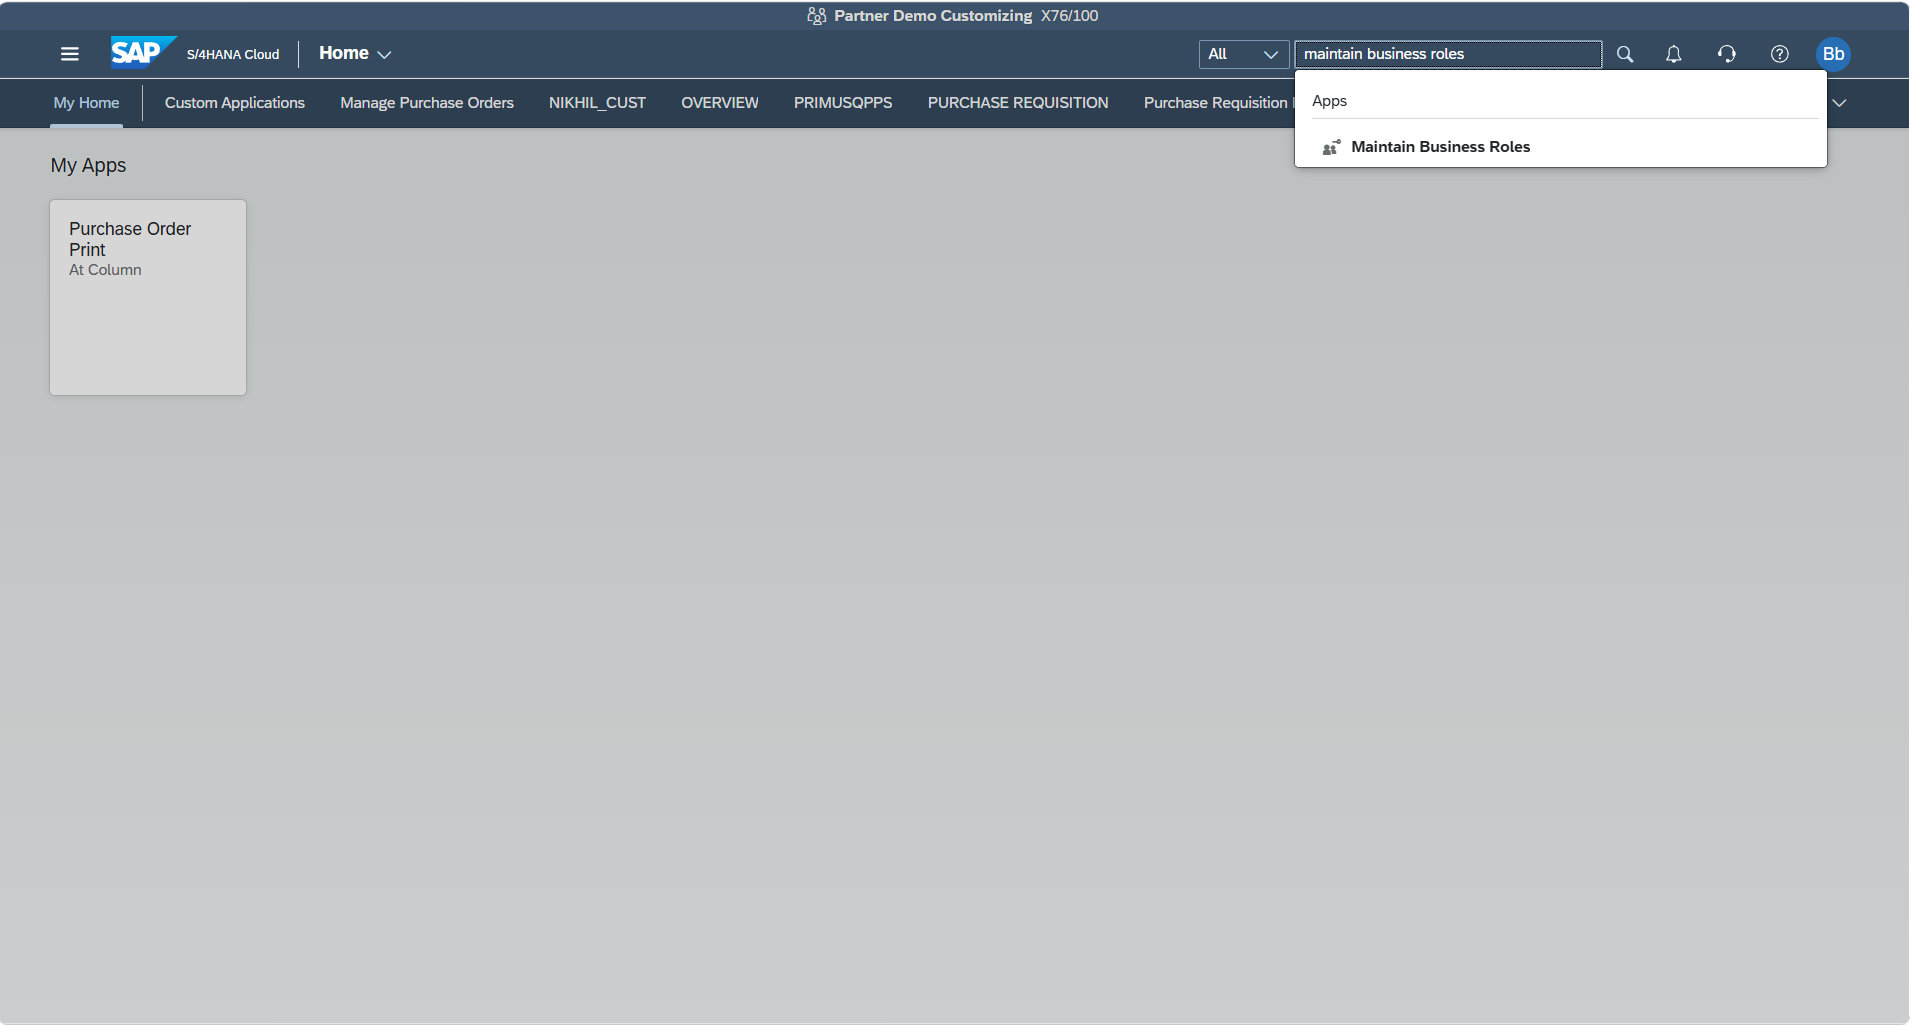Open the PURCHASE REQUISITION uppercase tab

pos(1018,103)
